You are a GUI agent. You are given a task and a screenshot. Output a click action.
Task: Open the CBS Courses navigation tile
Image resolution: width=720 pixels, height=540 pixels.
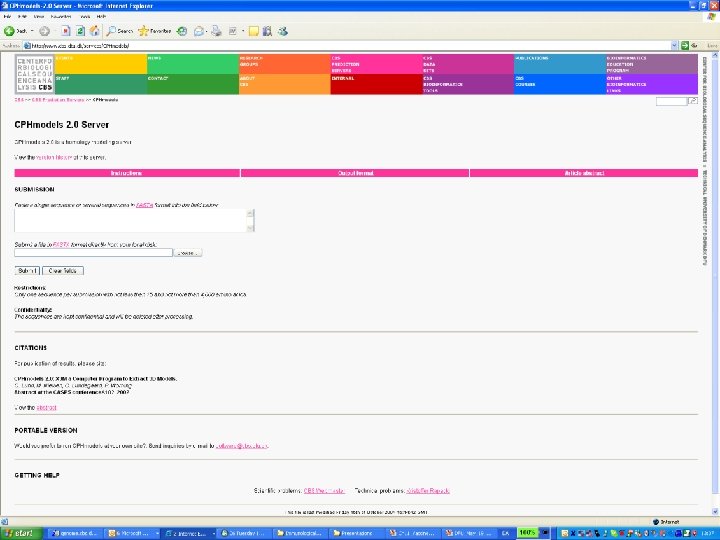click(560, 84)
